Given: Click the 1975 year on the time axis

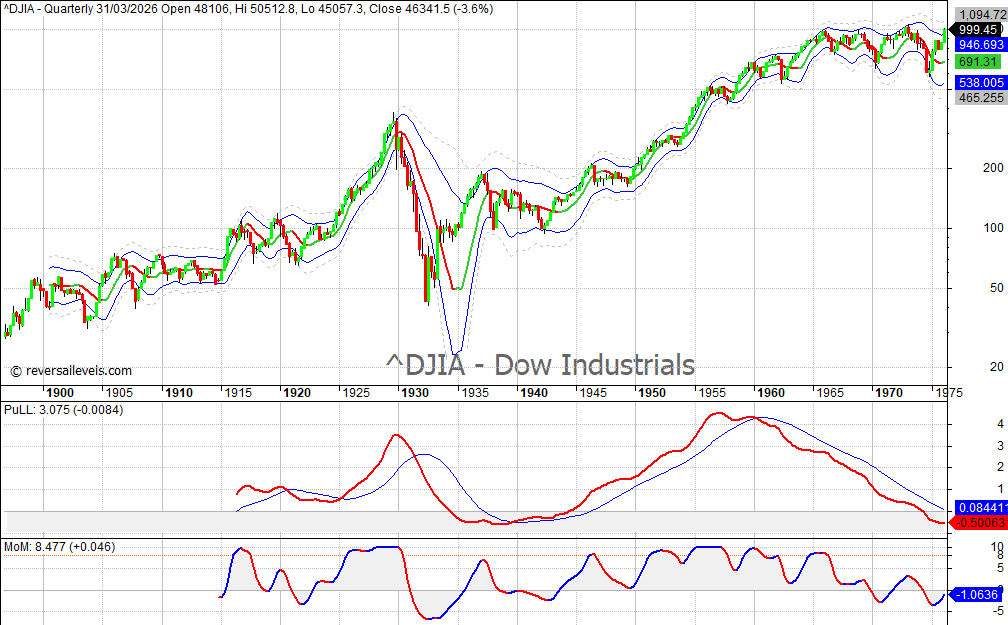Looking at the screenshot, I should 948,393.
